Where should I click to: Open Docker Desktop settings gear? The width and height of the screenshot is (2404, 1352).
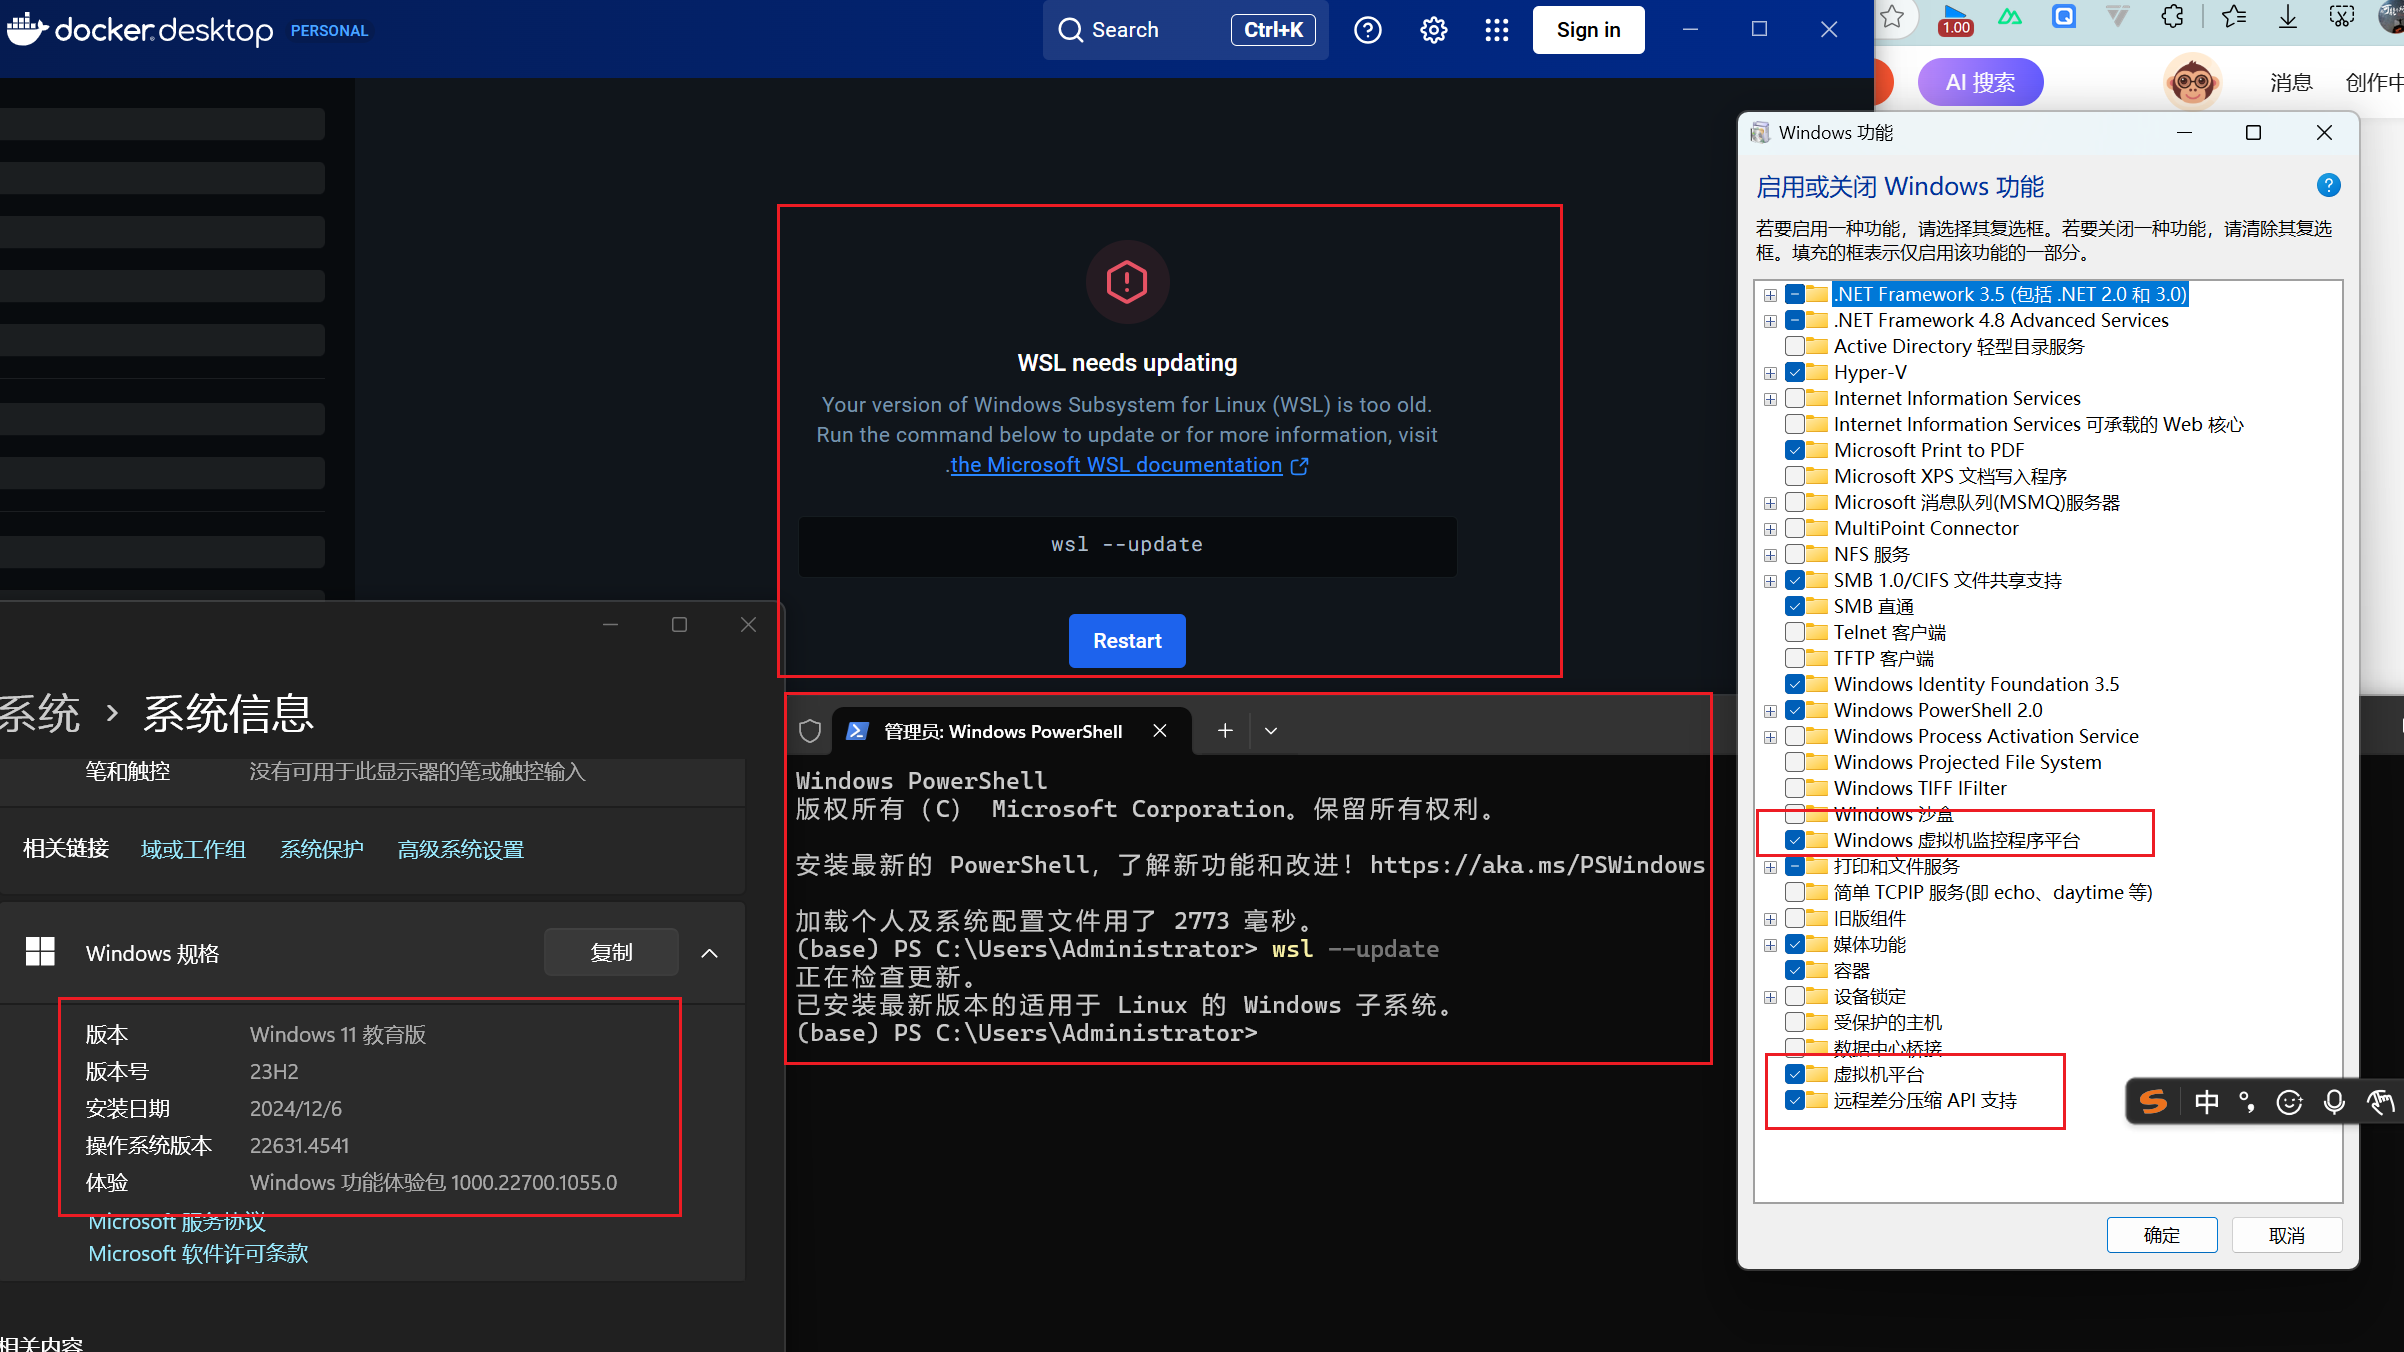coord(1433,30)
